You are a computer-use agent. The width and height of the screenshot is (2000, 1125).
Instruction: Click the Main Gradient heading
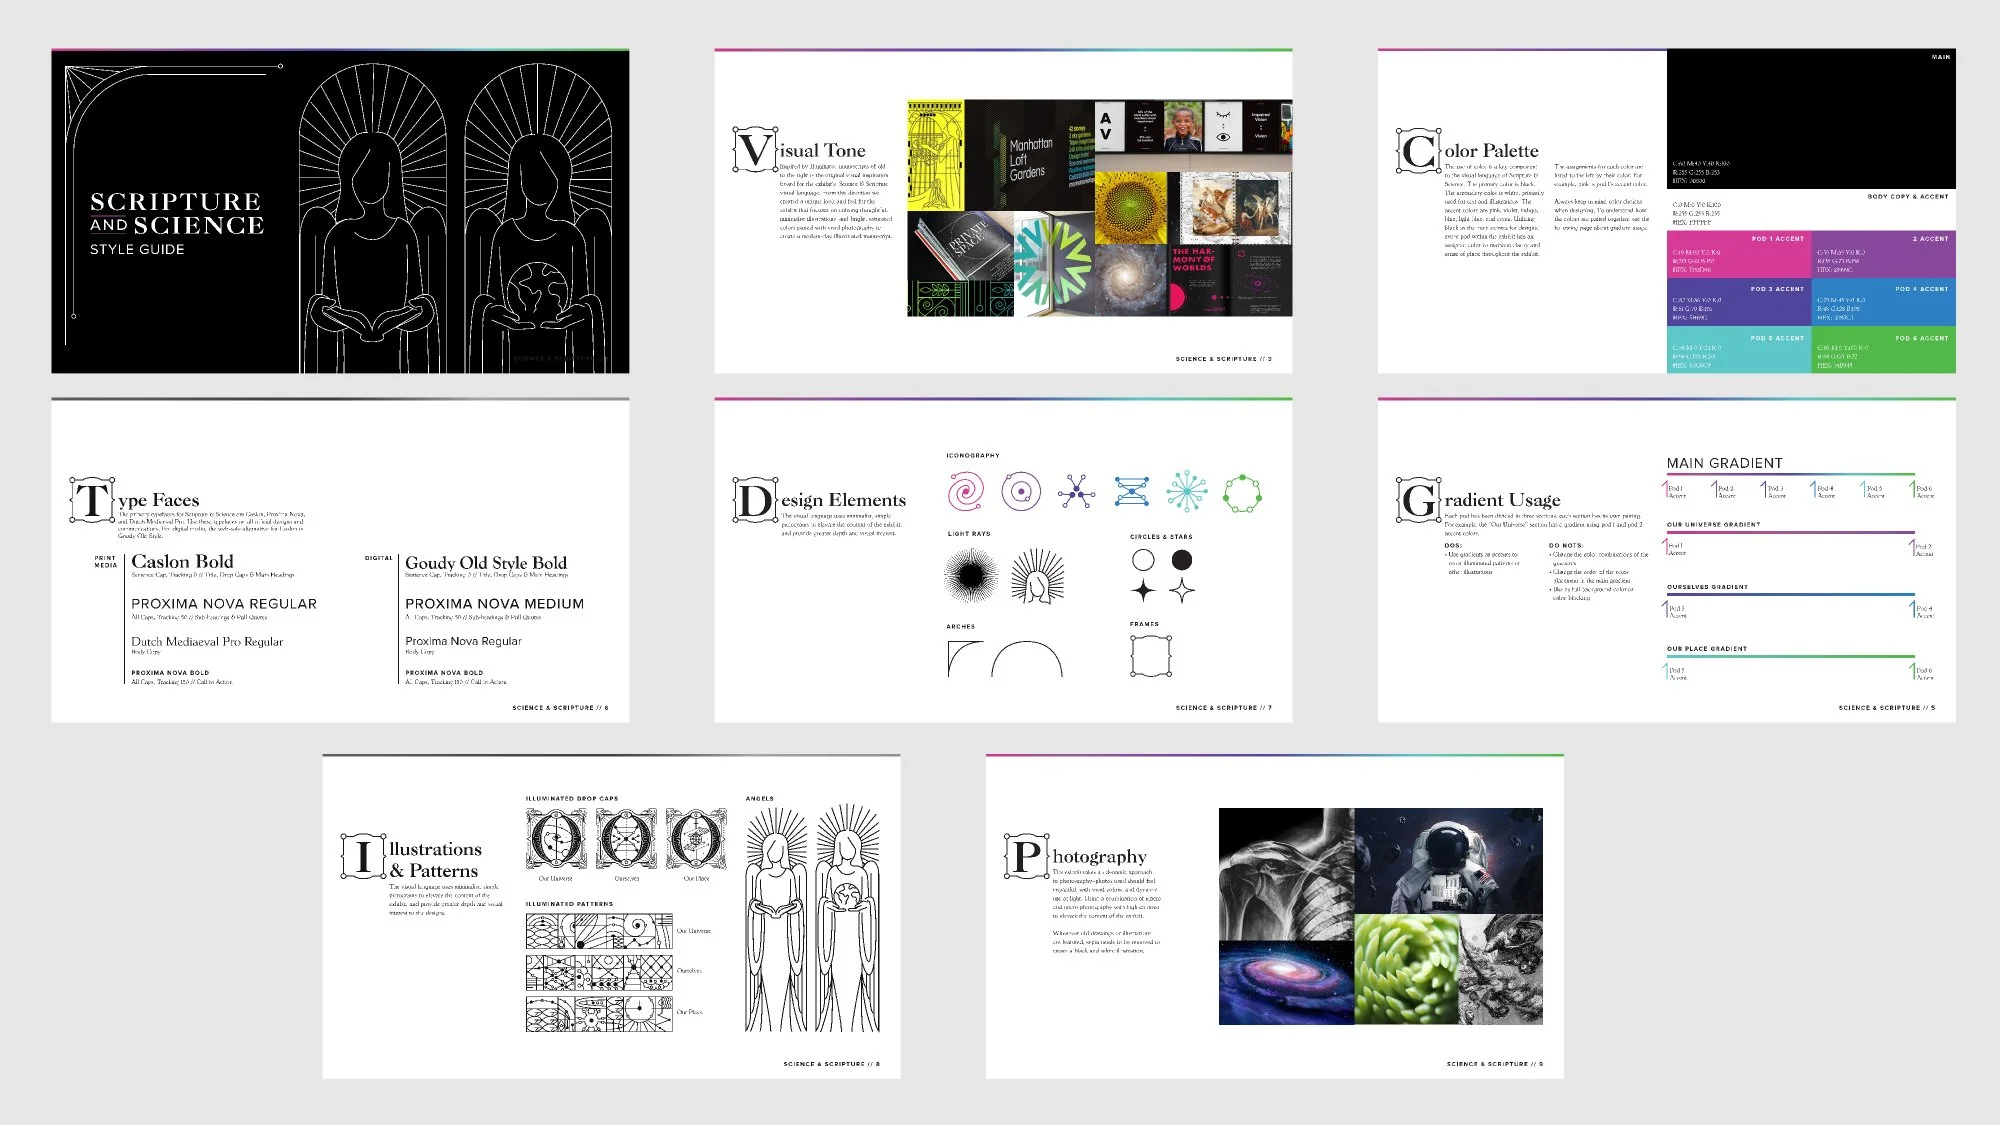pos(1724,463)
